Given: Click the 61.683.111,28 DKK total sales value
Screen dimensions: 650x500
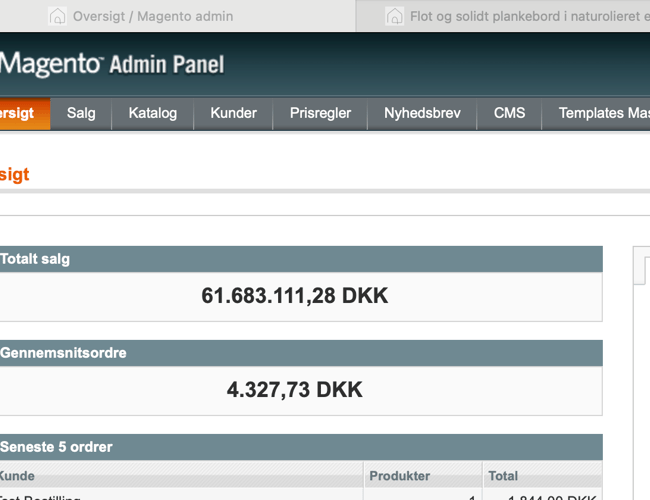Looking at the screenshot, I should [x=295, y=296].
